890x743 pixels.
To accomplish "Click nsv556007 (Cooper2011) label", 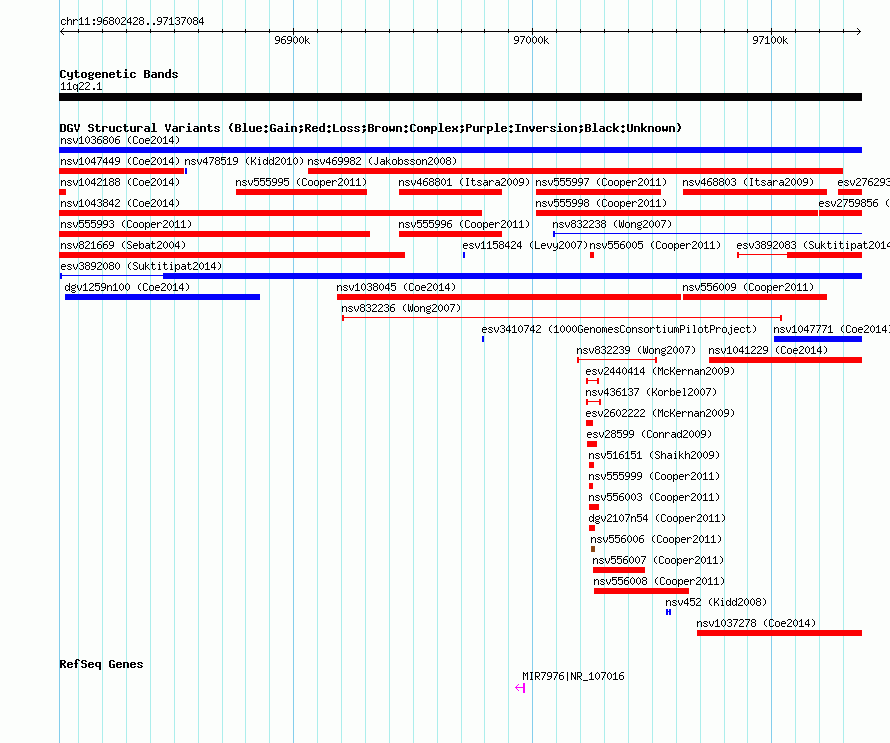I will [x=658, y=560].
